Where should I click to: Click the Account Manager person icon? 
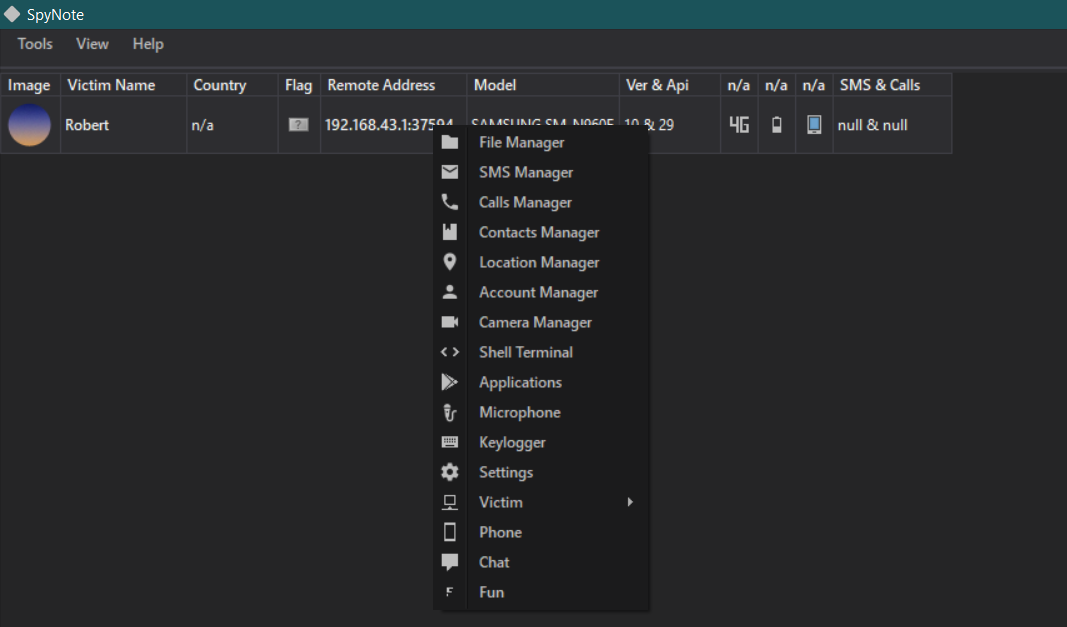pyautogui.click(x=449, y=292)
